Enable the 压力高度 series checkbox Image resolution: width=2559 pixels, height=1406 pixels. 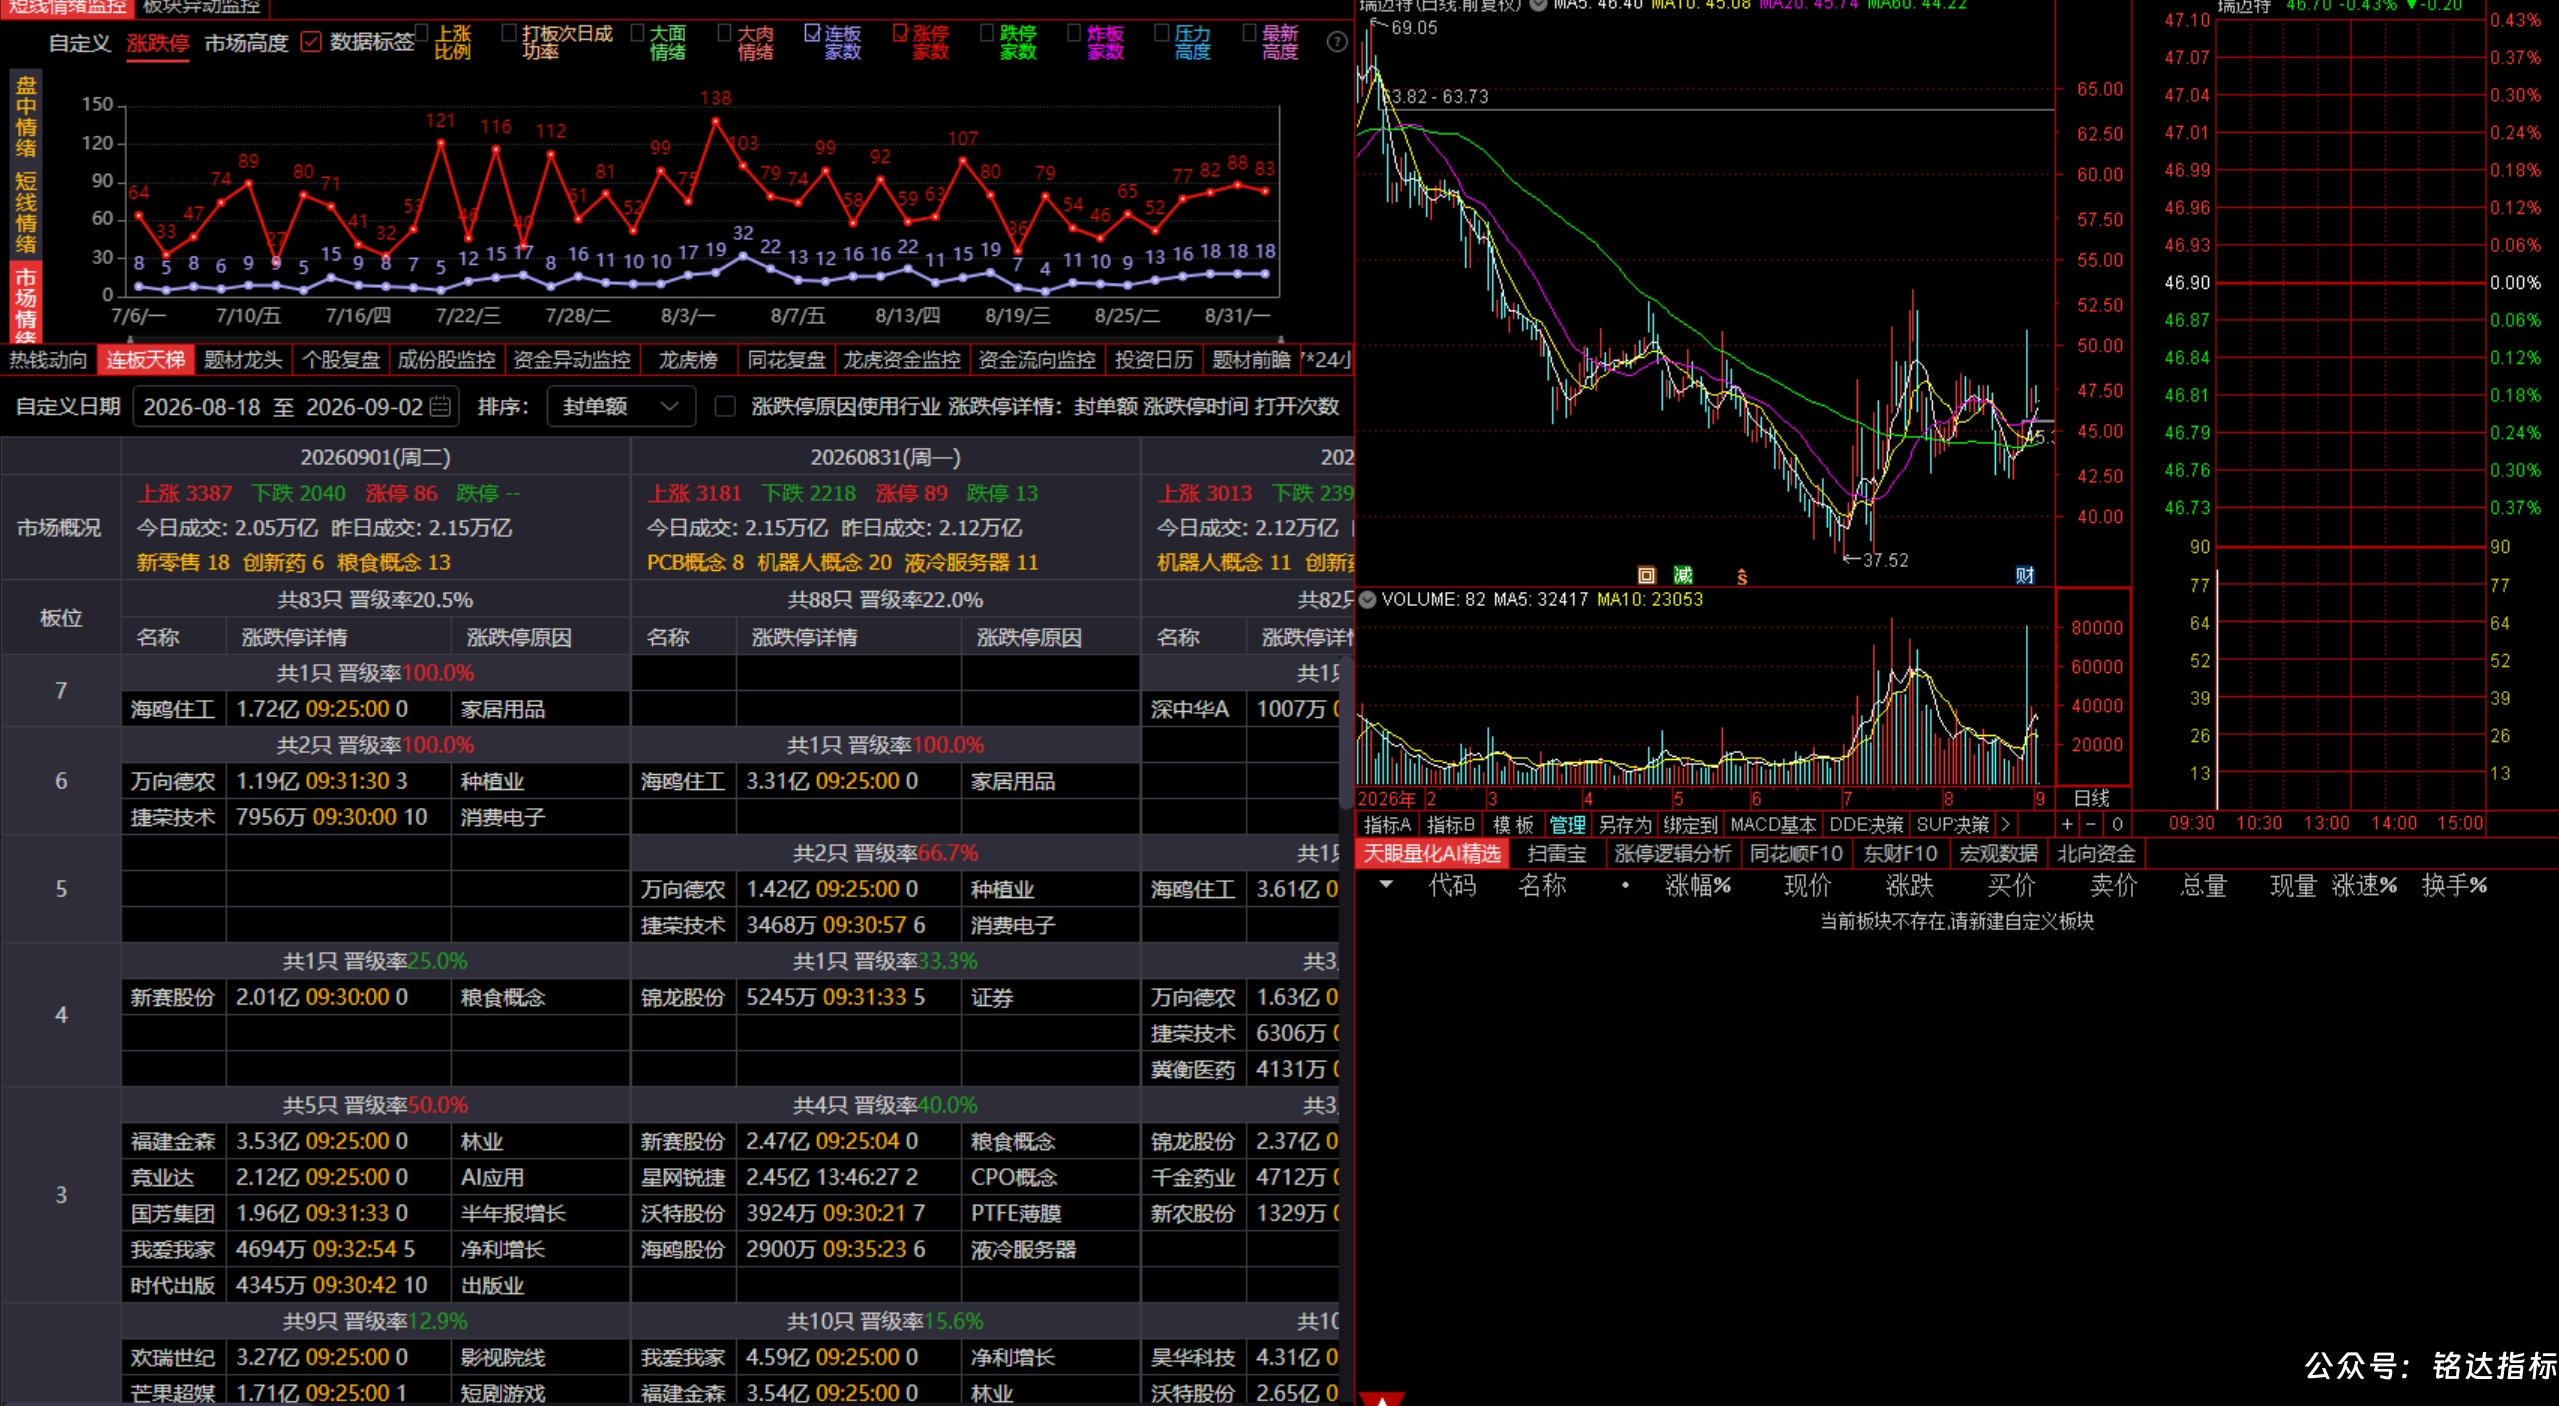(1162, 33)
